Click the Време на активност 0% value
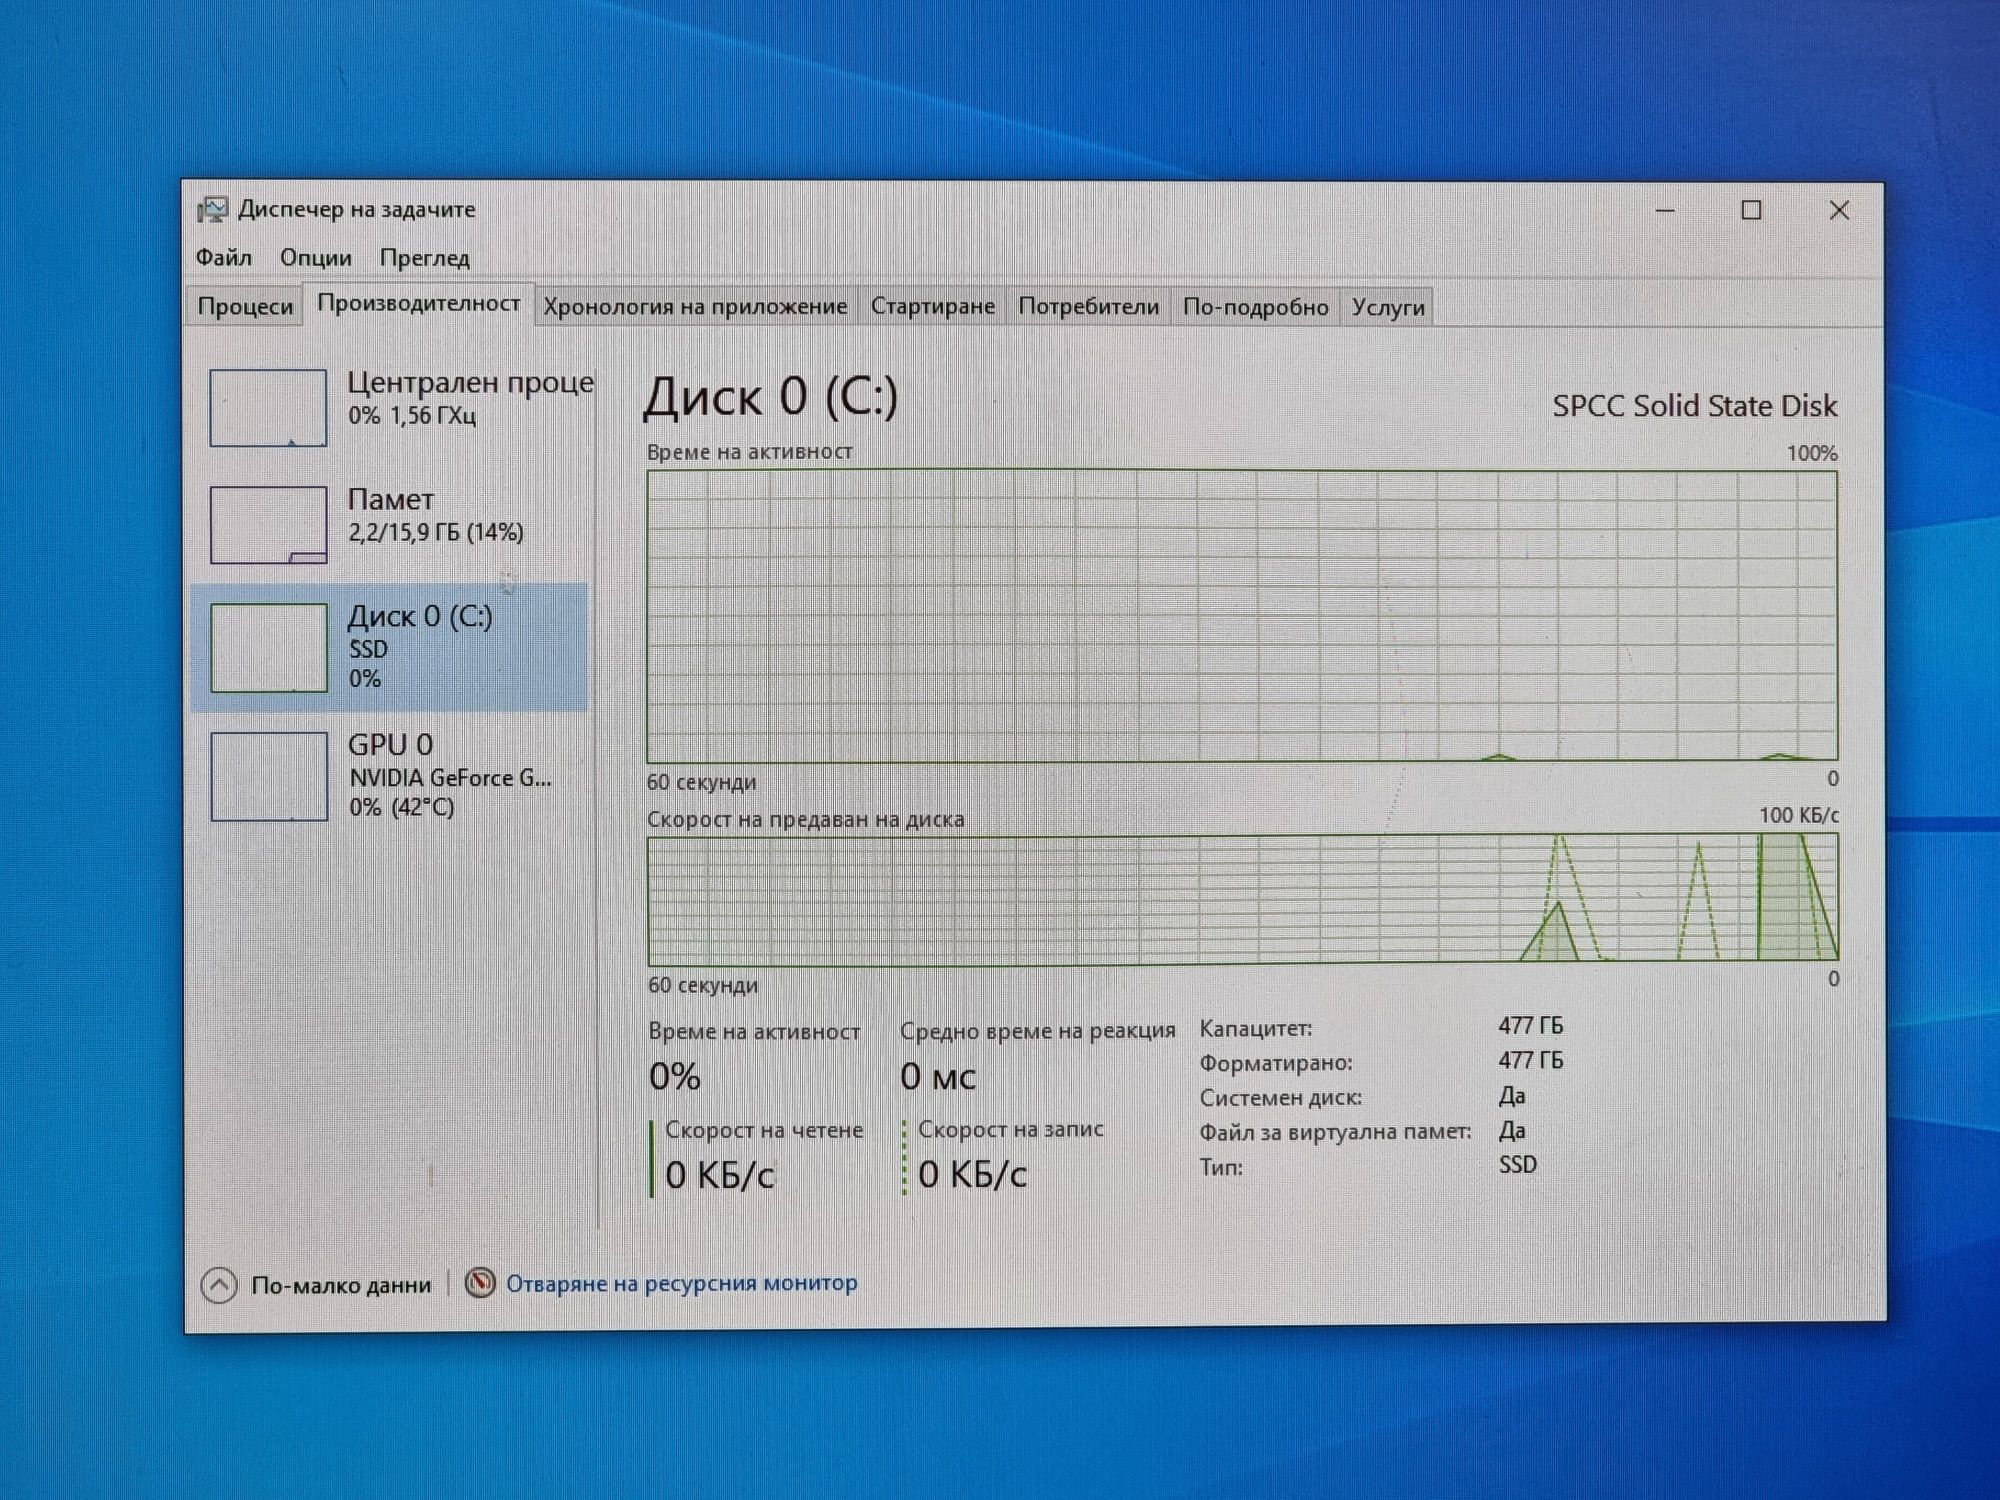 click(x=675, y=1077)
